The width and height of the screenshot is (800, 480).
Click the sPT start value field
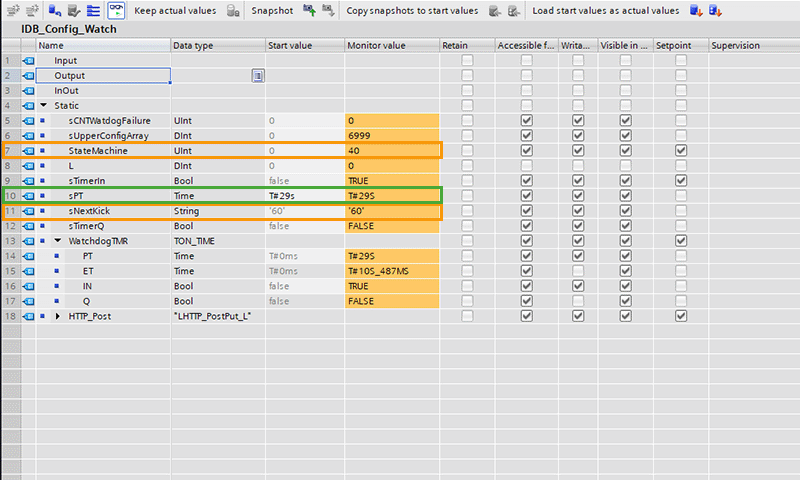coord(304,196)
